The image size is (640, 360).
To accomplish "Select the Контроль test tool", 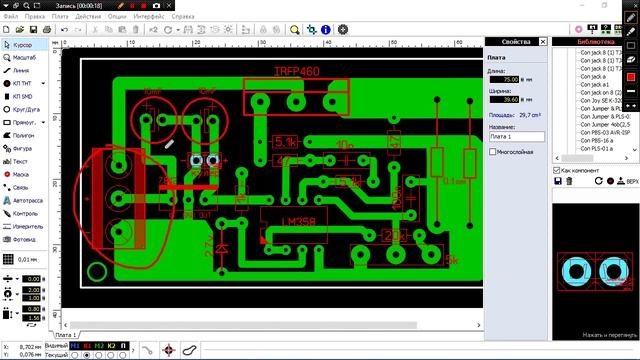I will coord(24,213).
